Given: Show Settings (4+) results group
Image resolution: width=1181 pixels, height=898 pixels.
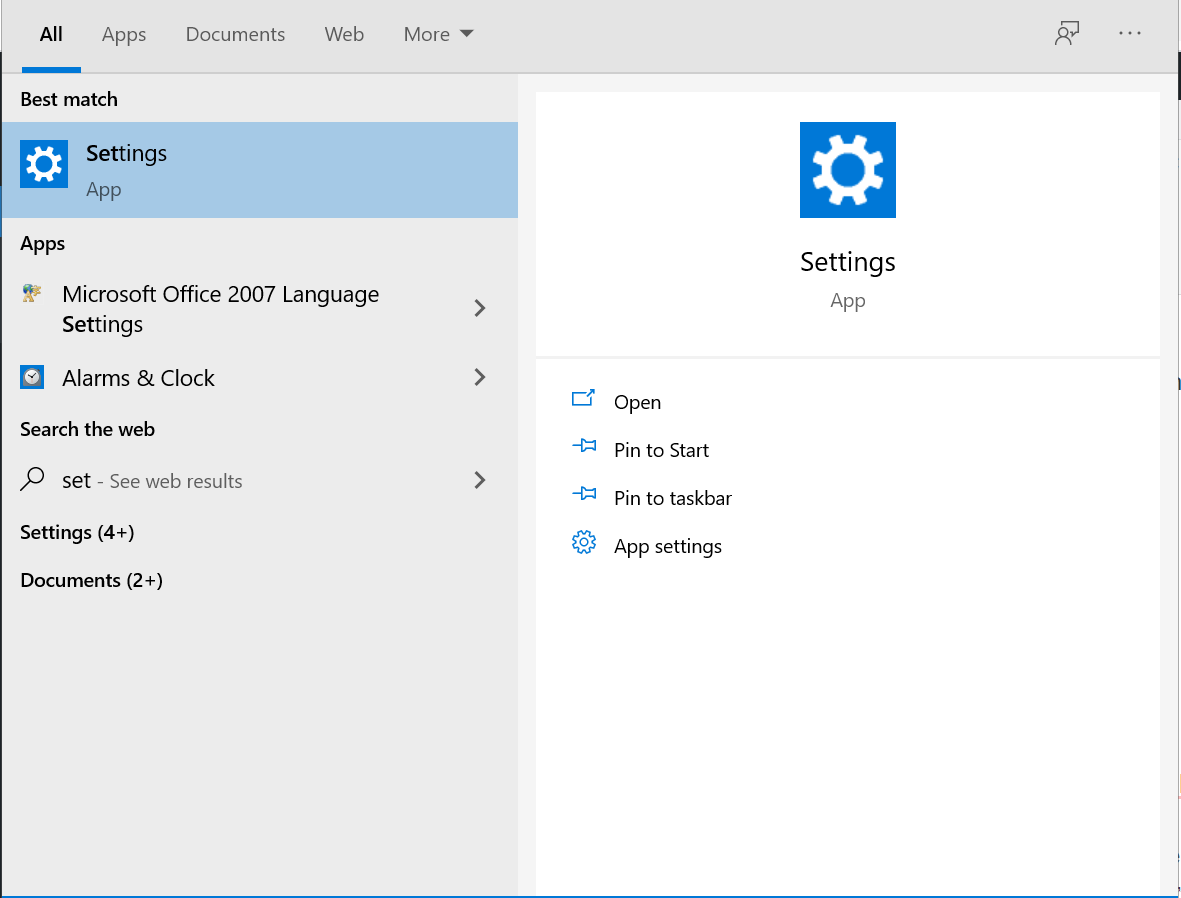Looking at the screenshot, I should coord(77,532).
